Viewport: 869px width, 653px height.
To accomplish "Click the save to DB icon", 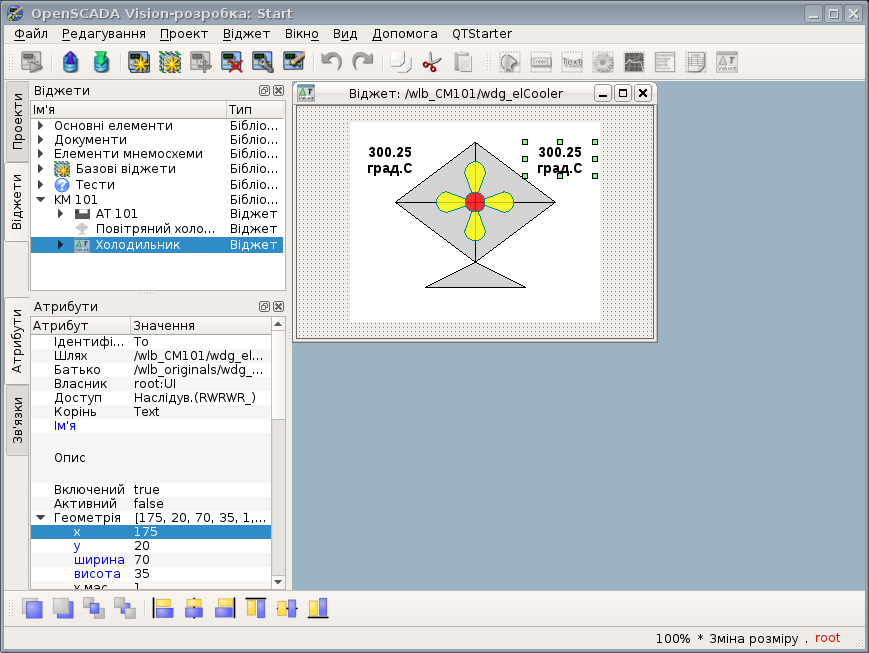I will pyautogui.click(x=101, y=62).
